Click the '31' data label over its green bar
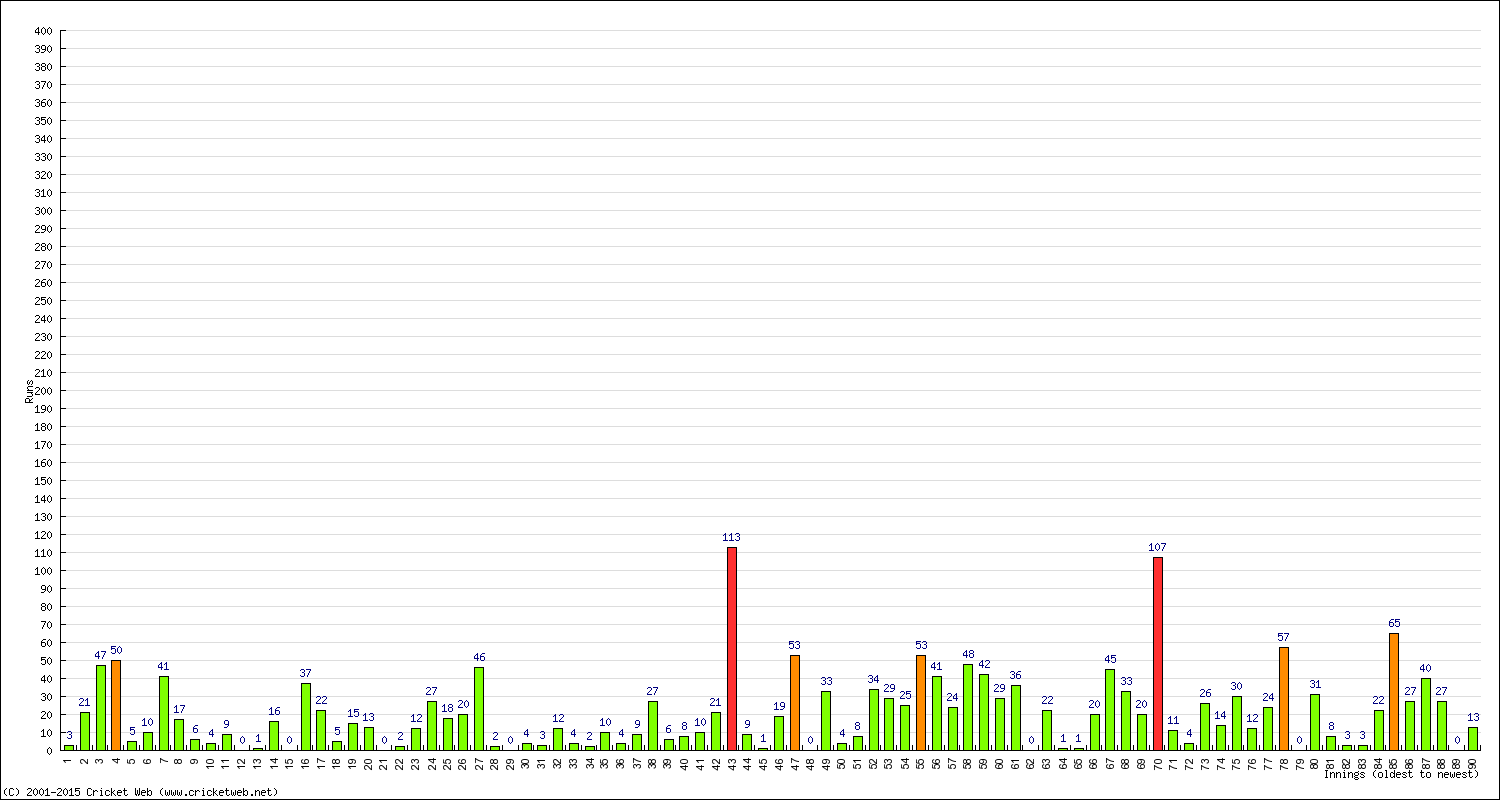The image size is (1500, 800). pos(1315,684)
